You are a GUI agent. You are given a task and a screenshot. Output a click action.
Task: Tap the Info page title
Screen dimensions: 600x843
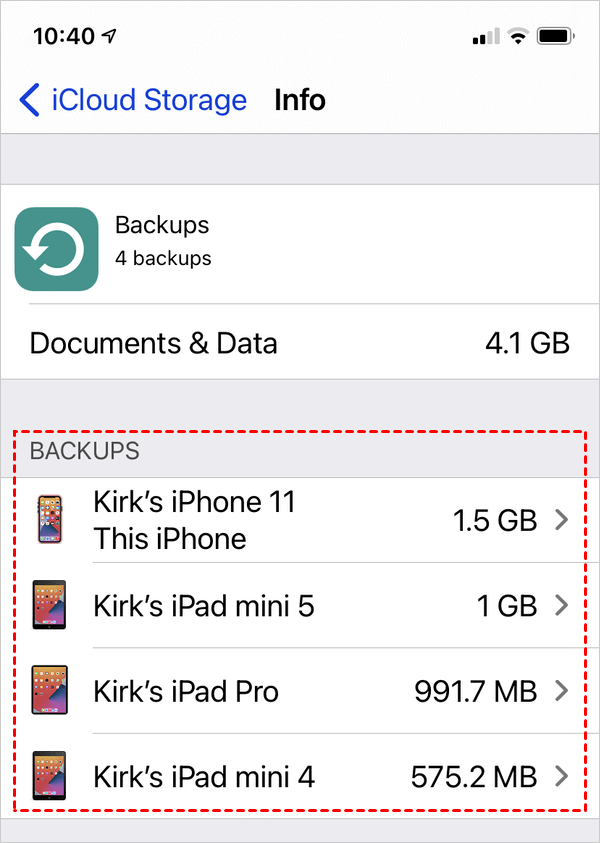pyautogui.click(x=300, y=100)
